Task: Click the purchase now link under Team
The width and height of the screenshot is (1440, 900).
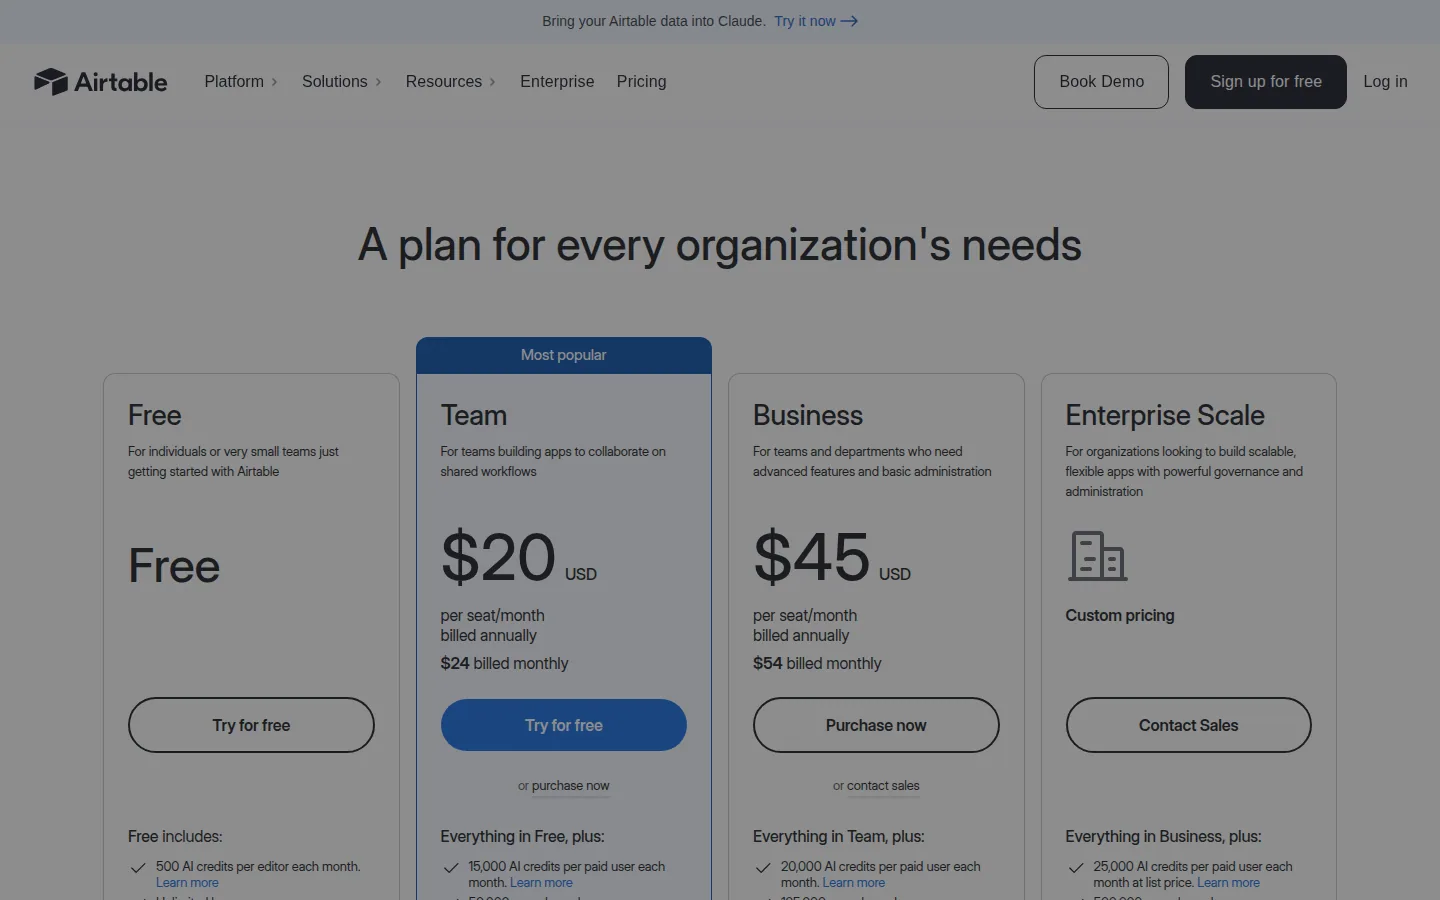Action: click(x=571, y=786)
